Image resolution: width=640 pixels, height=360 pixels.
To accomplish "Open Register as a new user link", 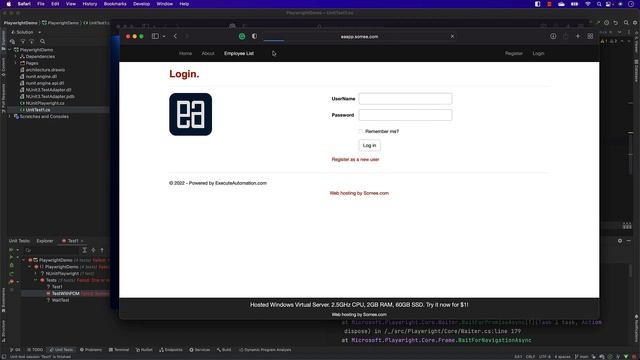I will pos(355,159).
